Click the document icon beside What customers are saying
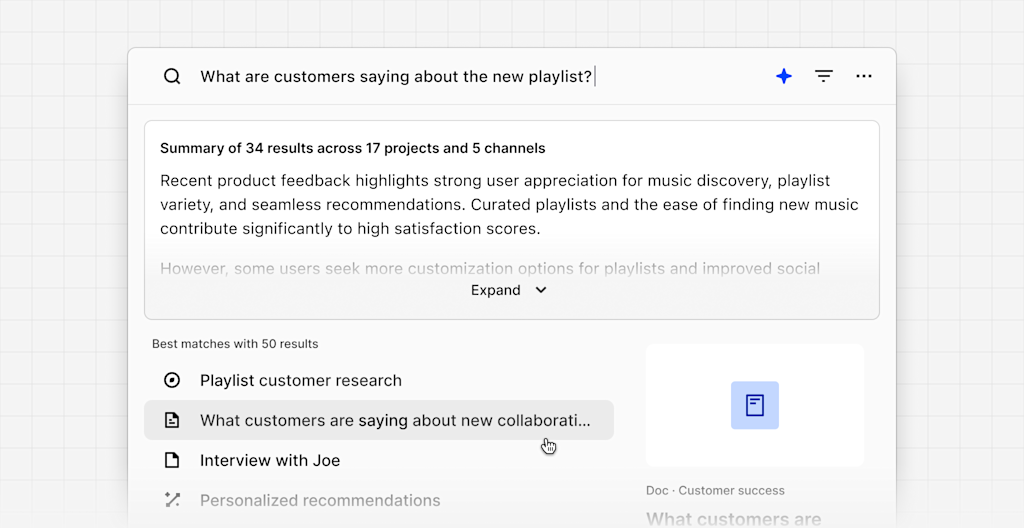 click(x=172, y=420)
